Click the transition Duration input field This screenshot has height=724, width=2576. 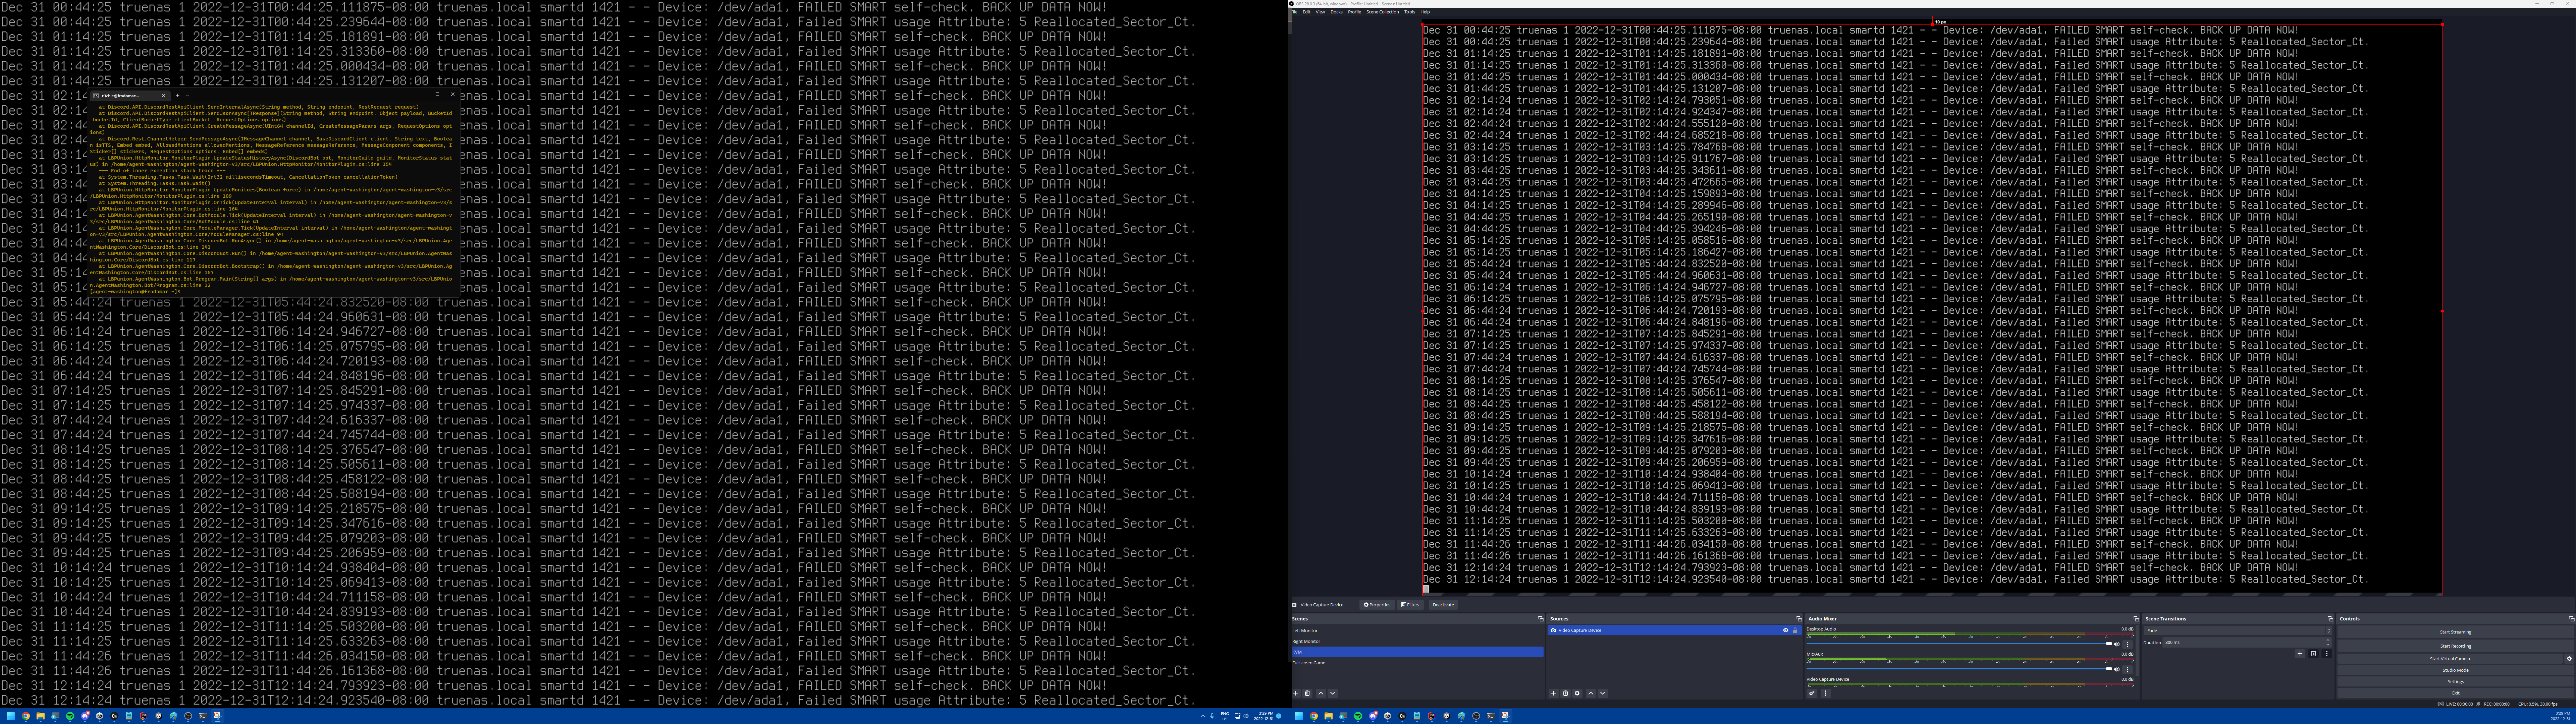click(x=2247, y=643)
